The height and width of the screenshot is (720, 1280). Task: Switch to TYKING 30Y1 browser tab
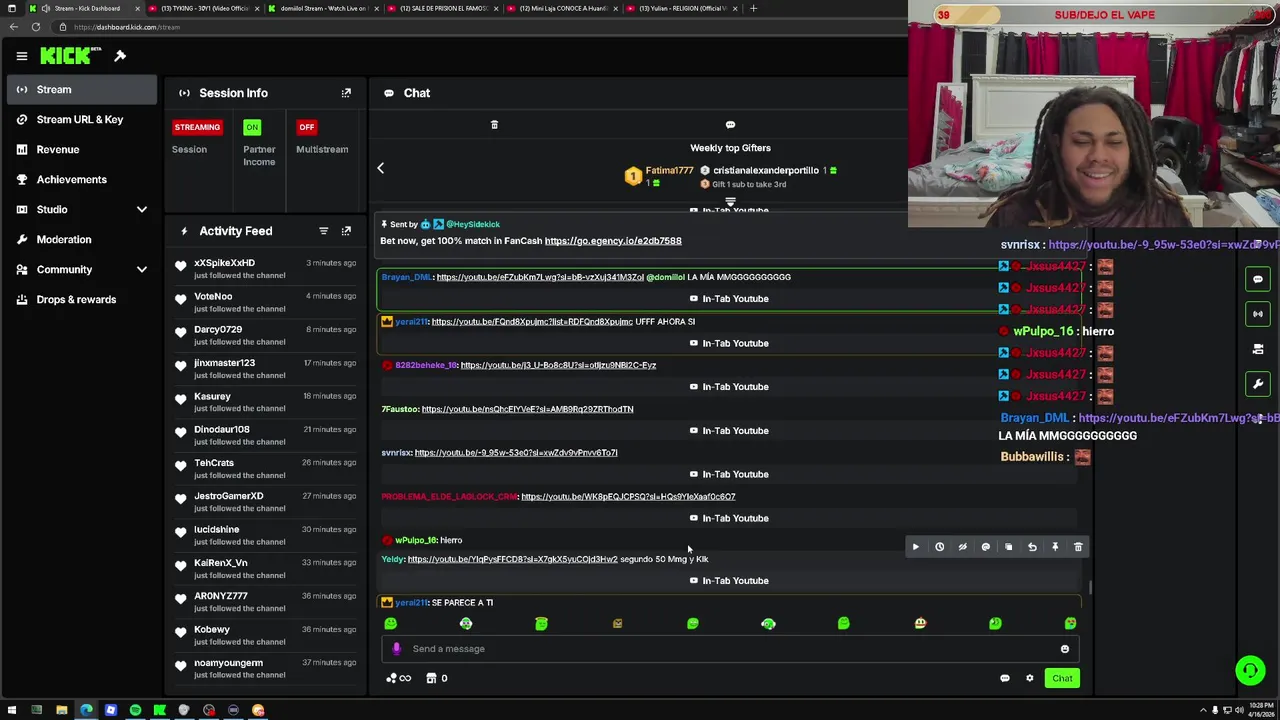(204, 8)
